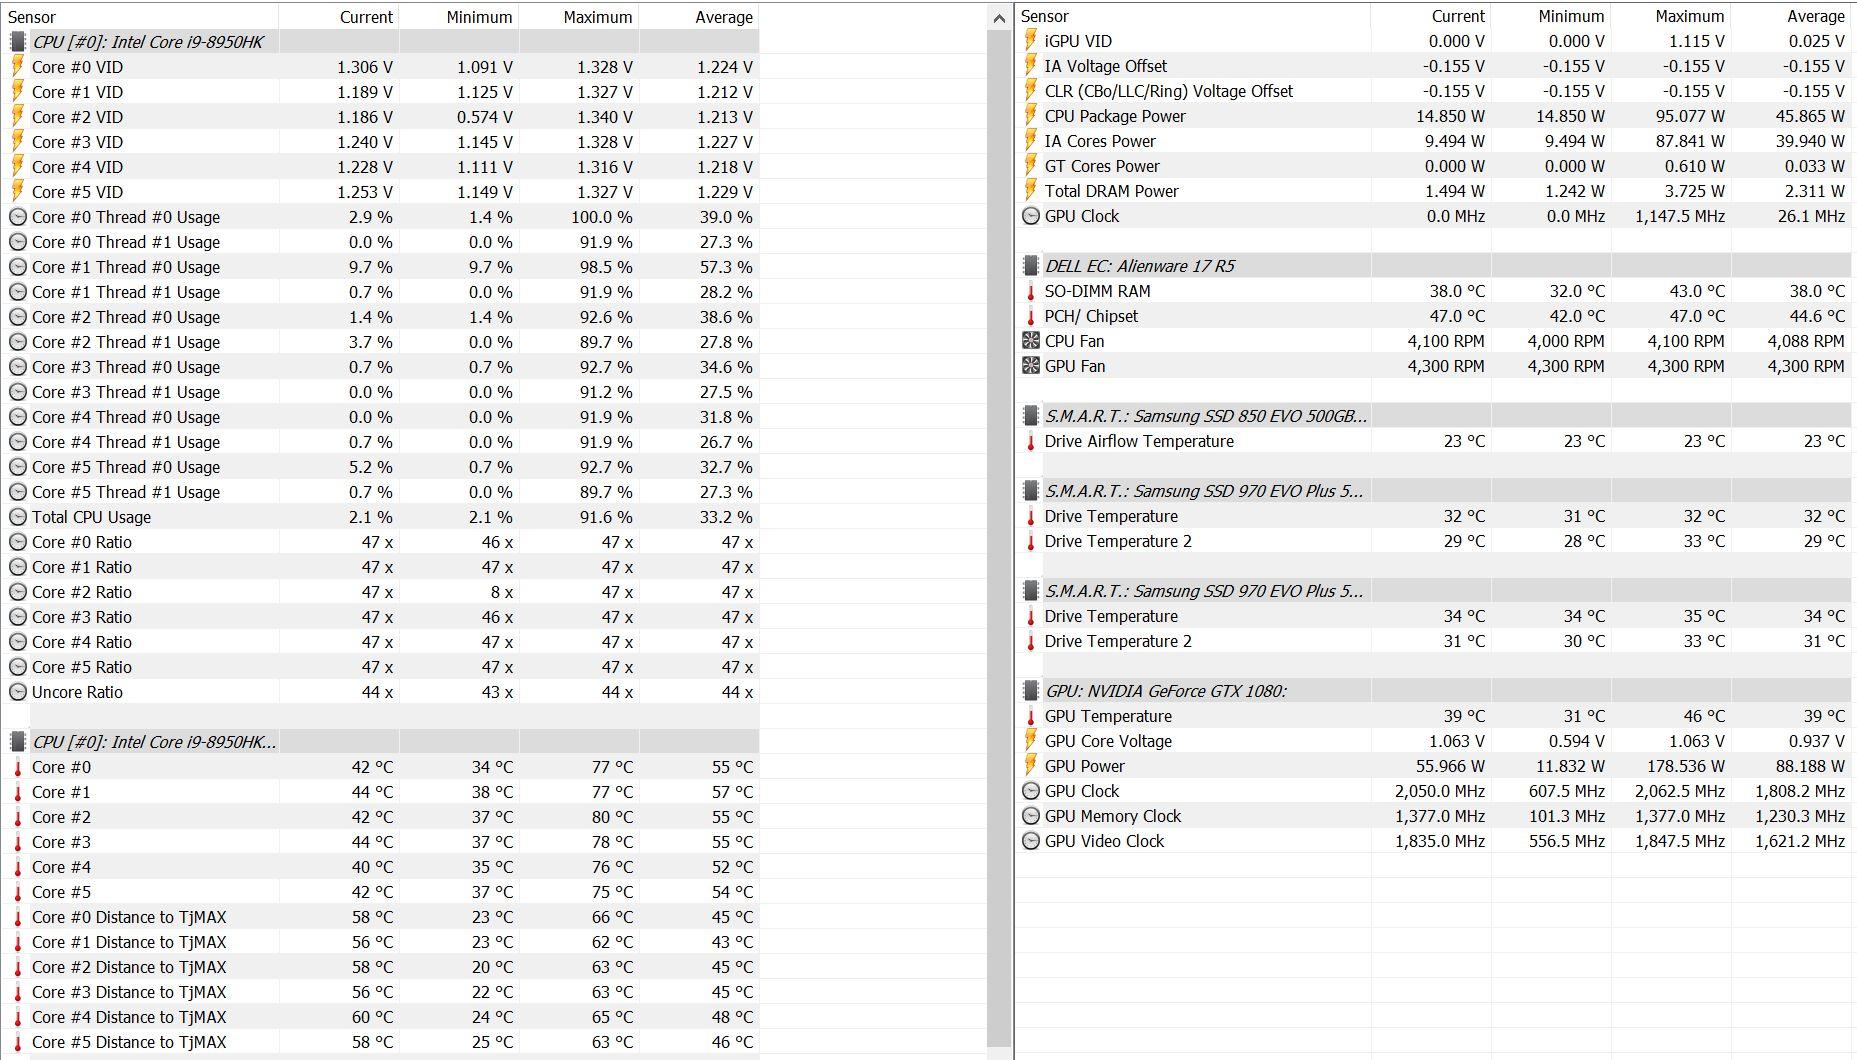Click the 1,147.5 MHz maximum iGPU clock value
Image resolution: width=1857 pixels, height=1060 pixels.
click(1680, 216)
